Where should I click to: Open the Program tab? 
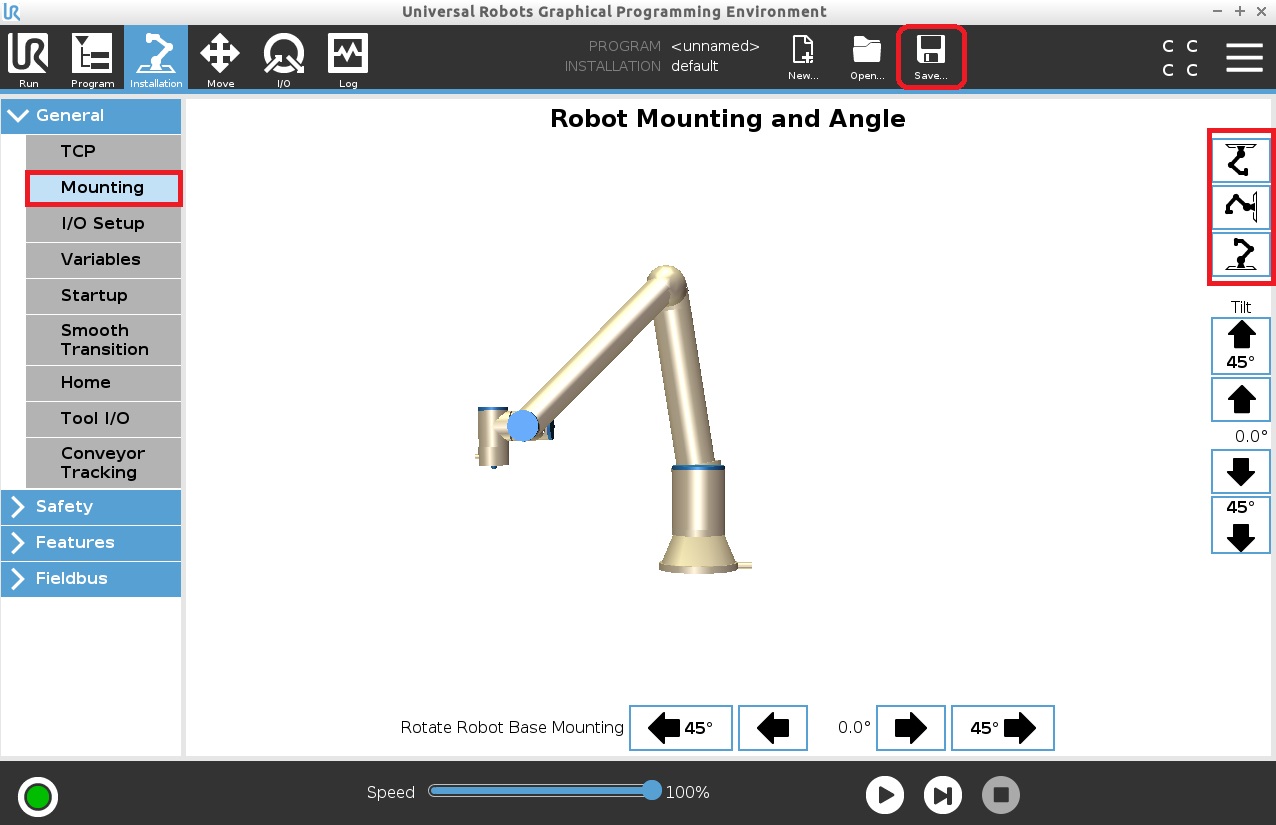click(92, 60)
